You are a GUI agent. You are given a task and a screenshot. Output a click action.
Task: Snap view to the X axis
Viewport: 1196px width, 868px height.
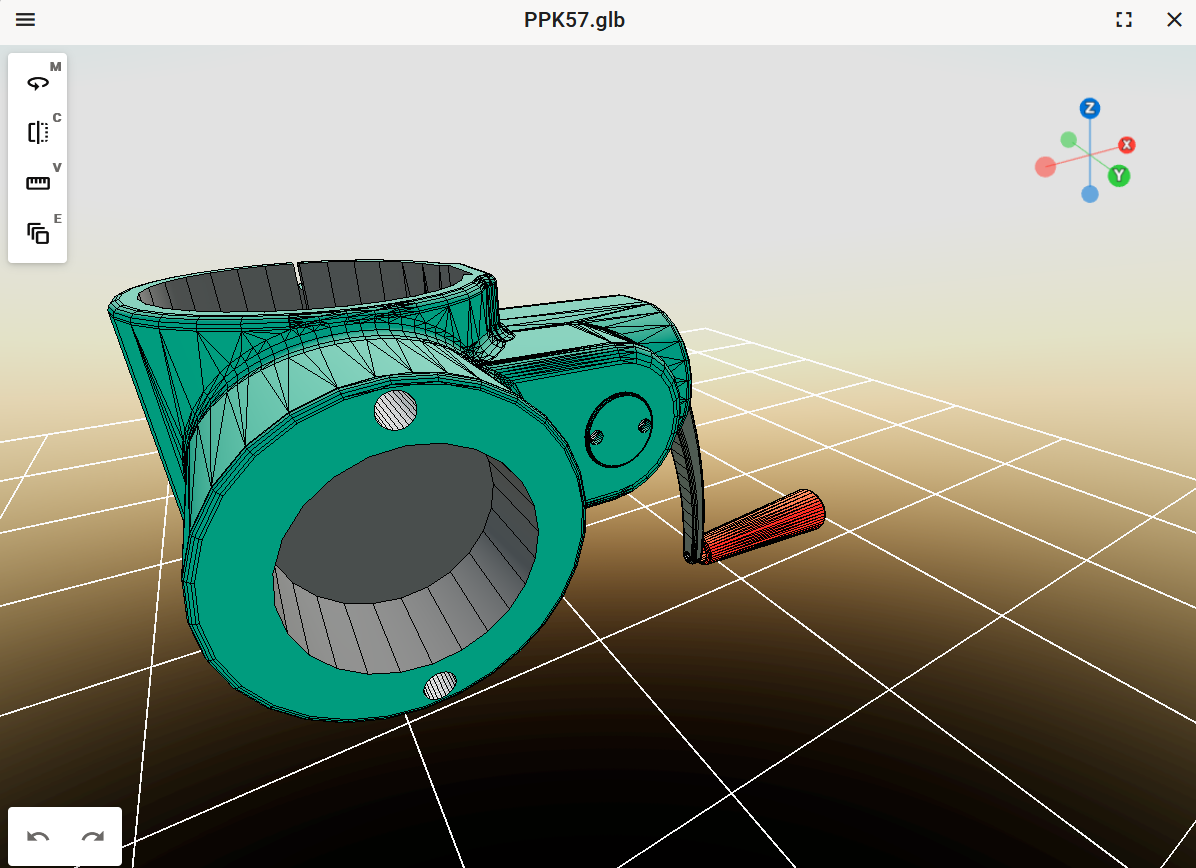click(1127, 145)
